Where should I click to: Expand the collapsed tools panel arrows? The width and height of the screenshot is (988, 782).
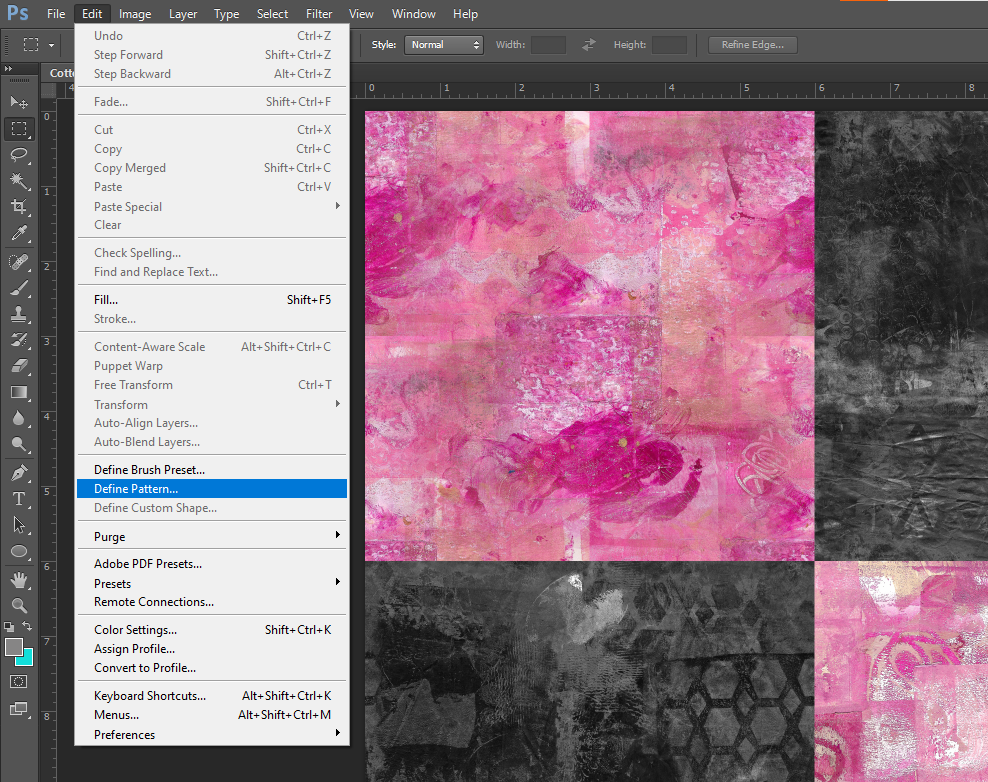click(x=8, y=69)
